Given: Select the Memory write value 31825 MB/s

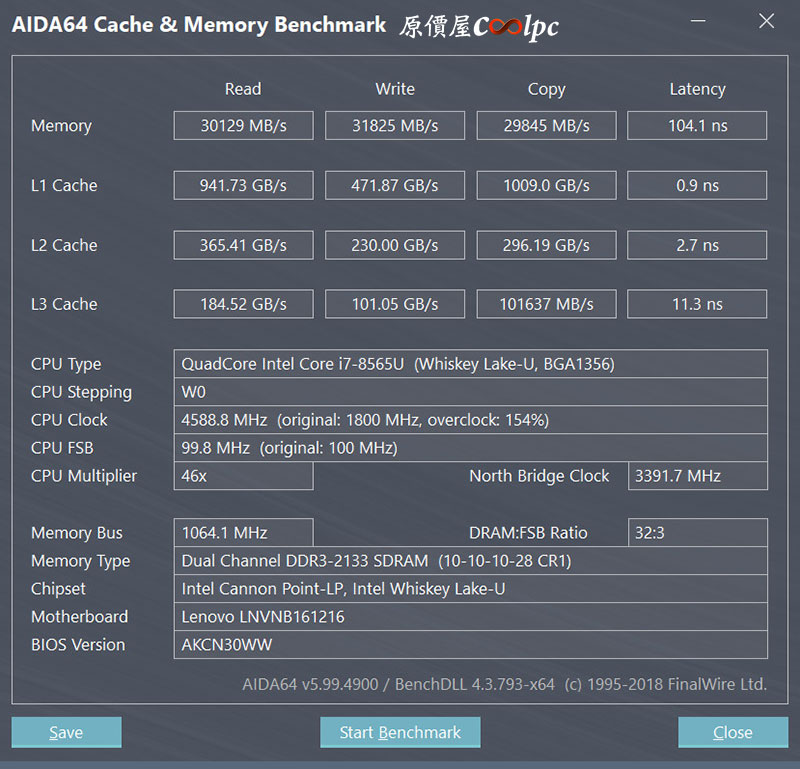Looking at the screenshot, I should [x=395, y=126].
